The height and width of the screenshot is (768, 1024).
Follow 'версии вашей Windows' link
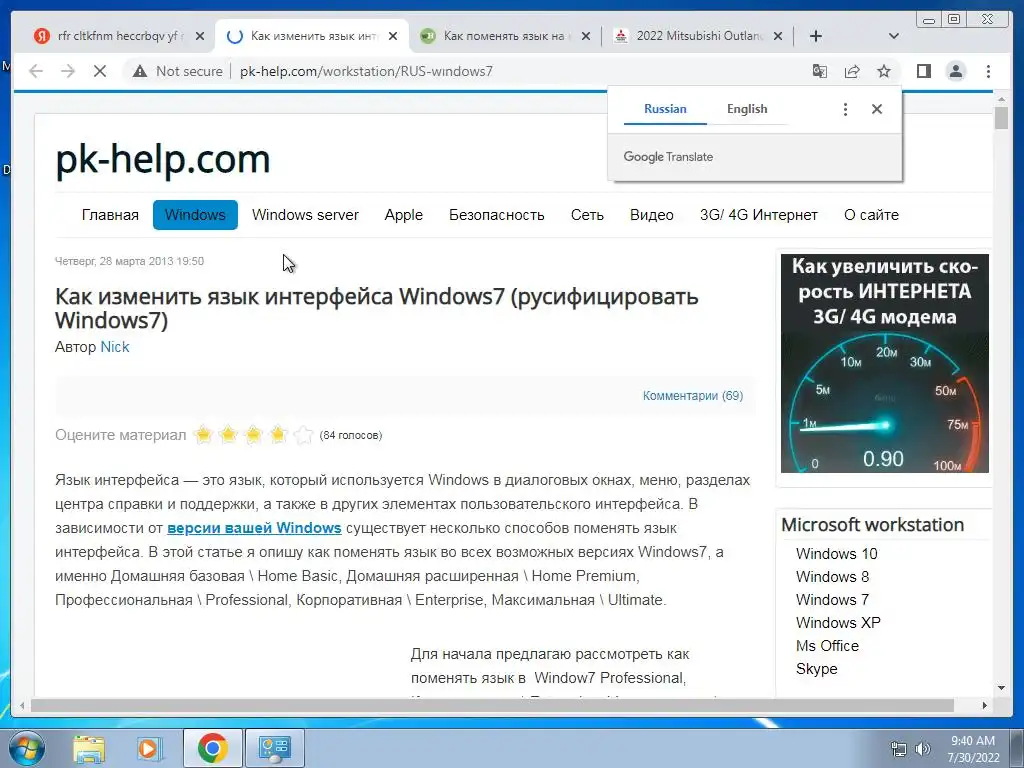[x=254, y=528]
